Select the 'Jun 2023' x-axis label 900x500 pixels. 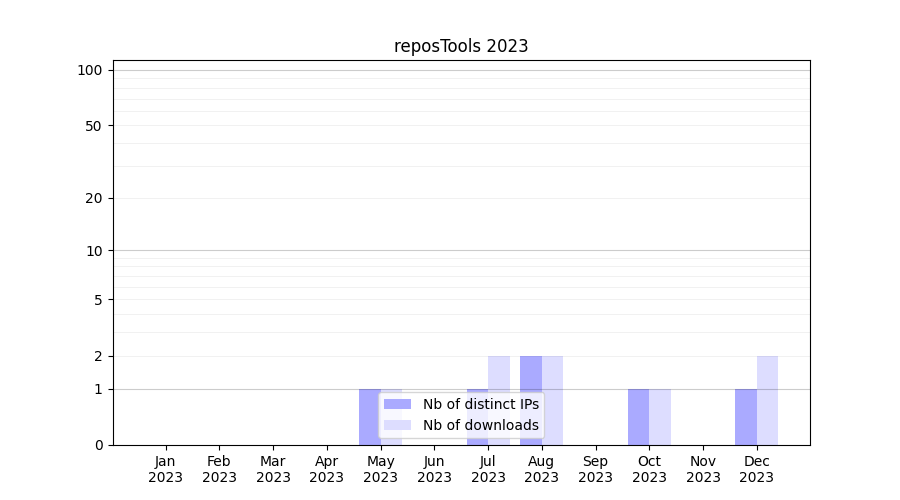[434, 469]
